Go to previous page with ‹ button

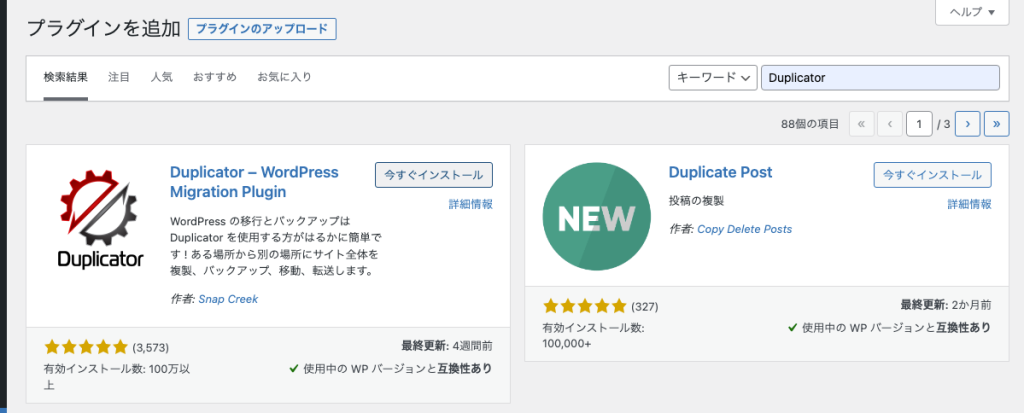pos(889,124)
